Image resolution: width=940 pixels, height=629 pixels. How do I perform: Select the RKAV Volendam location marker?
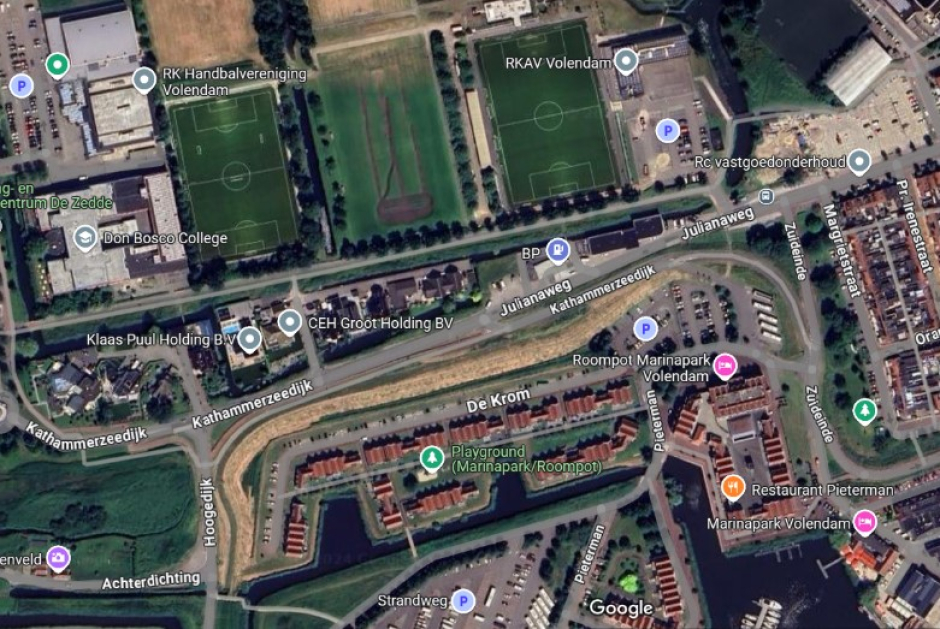click(626, 61)
